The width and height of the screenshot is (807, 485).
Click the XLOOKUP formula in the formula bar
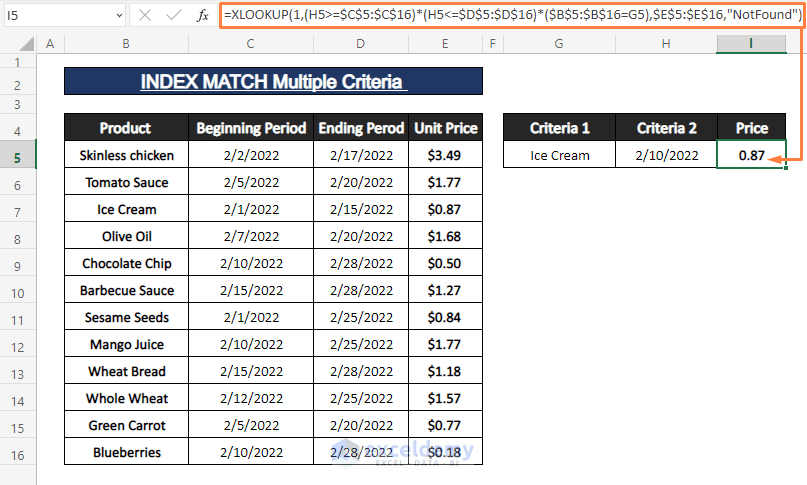pyautogui.click(x=510, y=15)
